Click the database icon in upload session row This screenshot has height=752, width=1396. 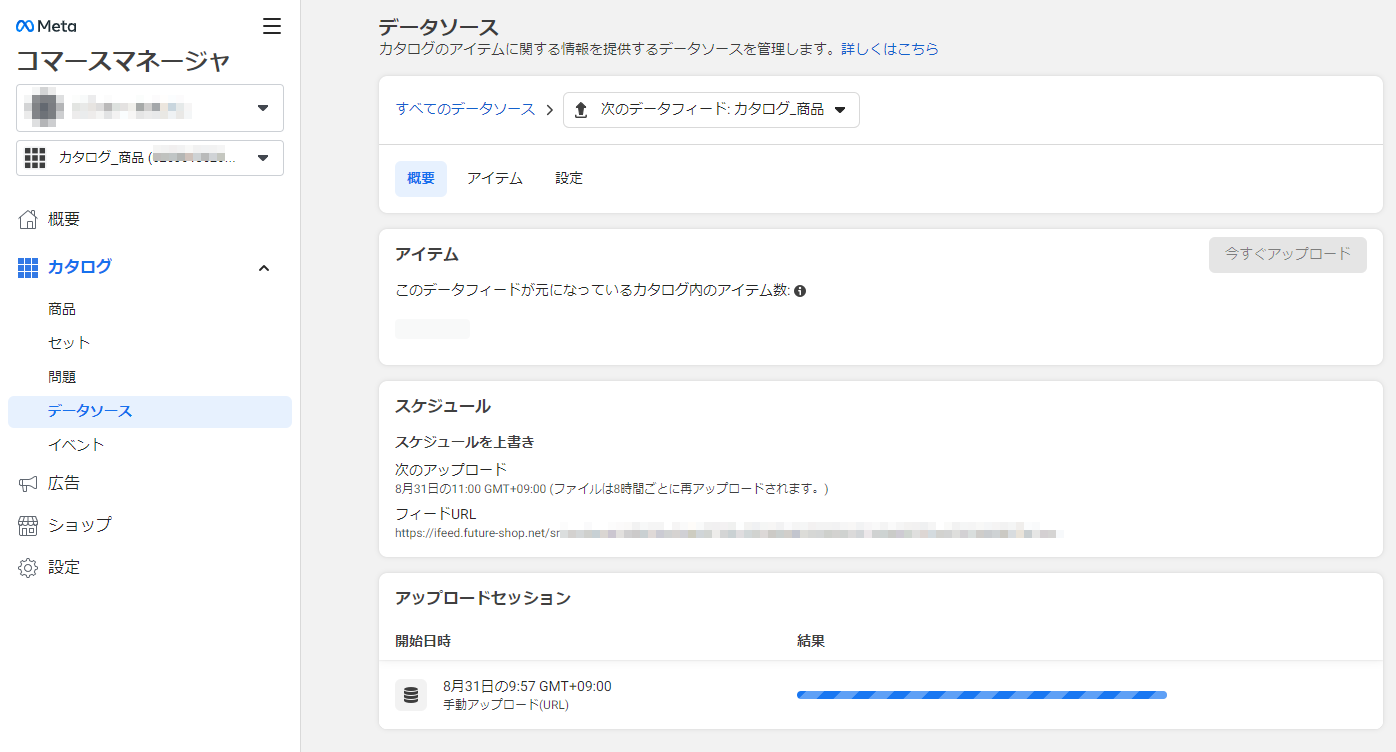[x=411, y=695]
